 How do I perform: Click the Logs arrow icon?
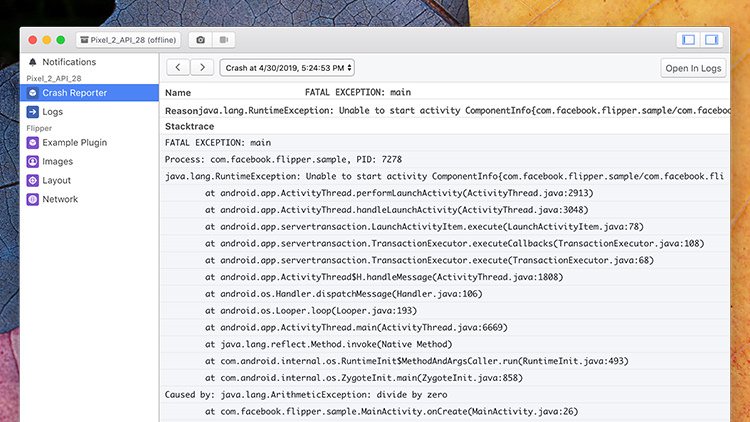[x=33, y=112]
